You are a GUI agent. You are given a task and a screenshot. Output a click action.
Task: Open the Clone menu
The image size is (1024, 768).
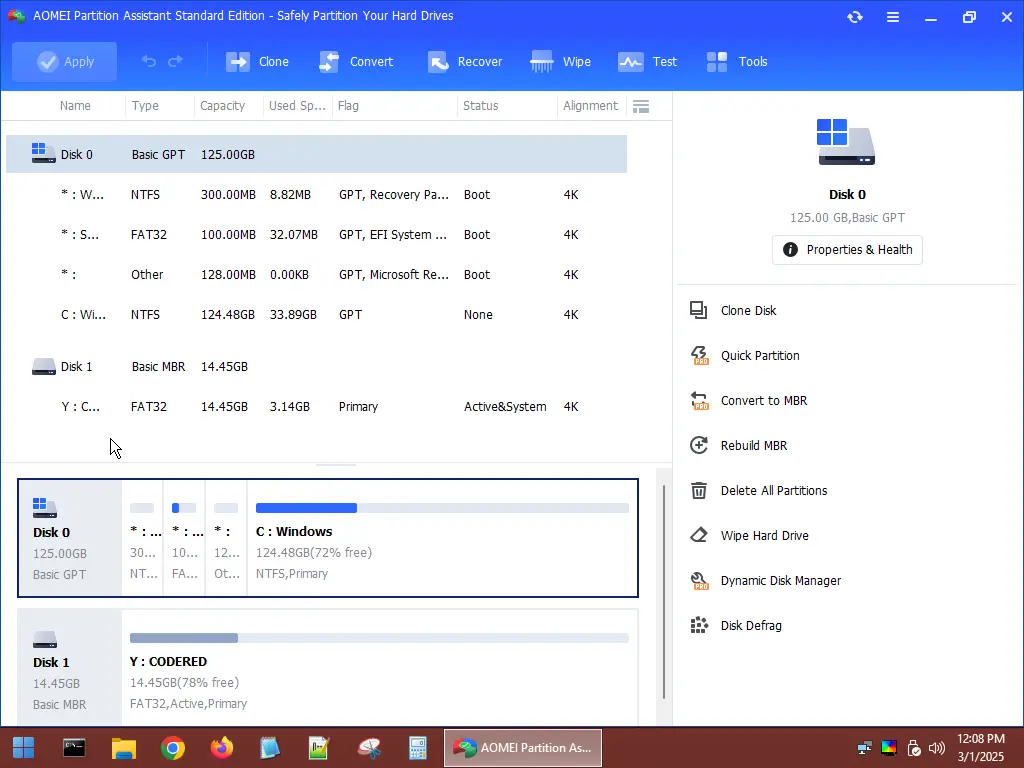point(257,61)
